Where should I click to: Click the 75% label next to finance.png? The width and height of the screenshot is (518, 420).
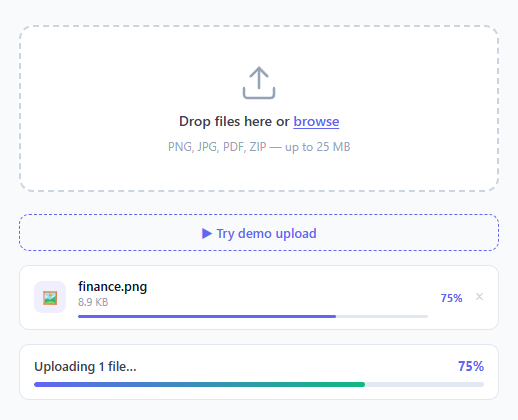pyautogui.click(x=451, y=298)
